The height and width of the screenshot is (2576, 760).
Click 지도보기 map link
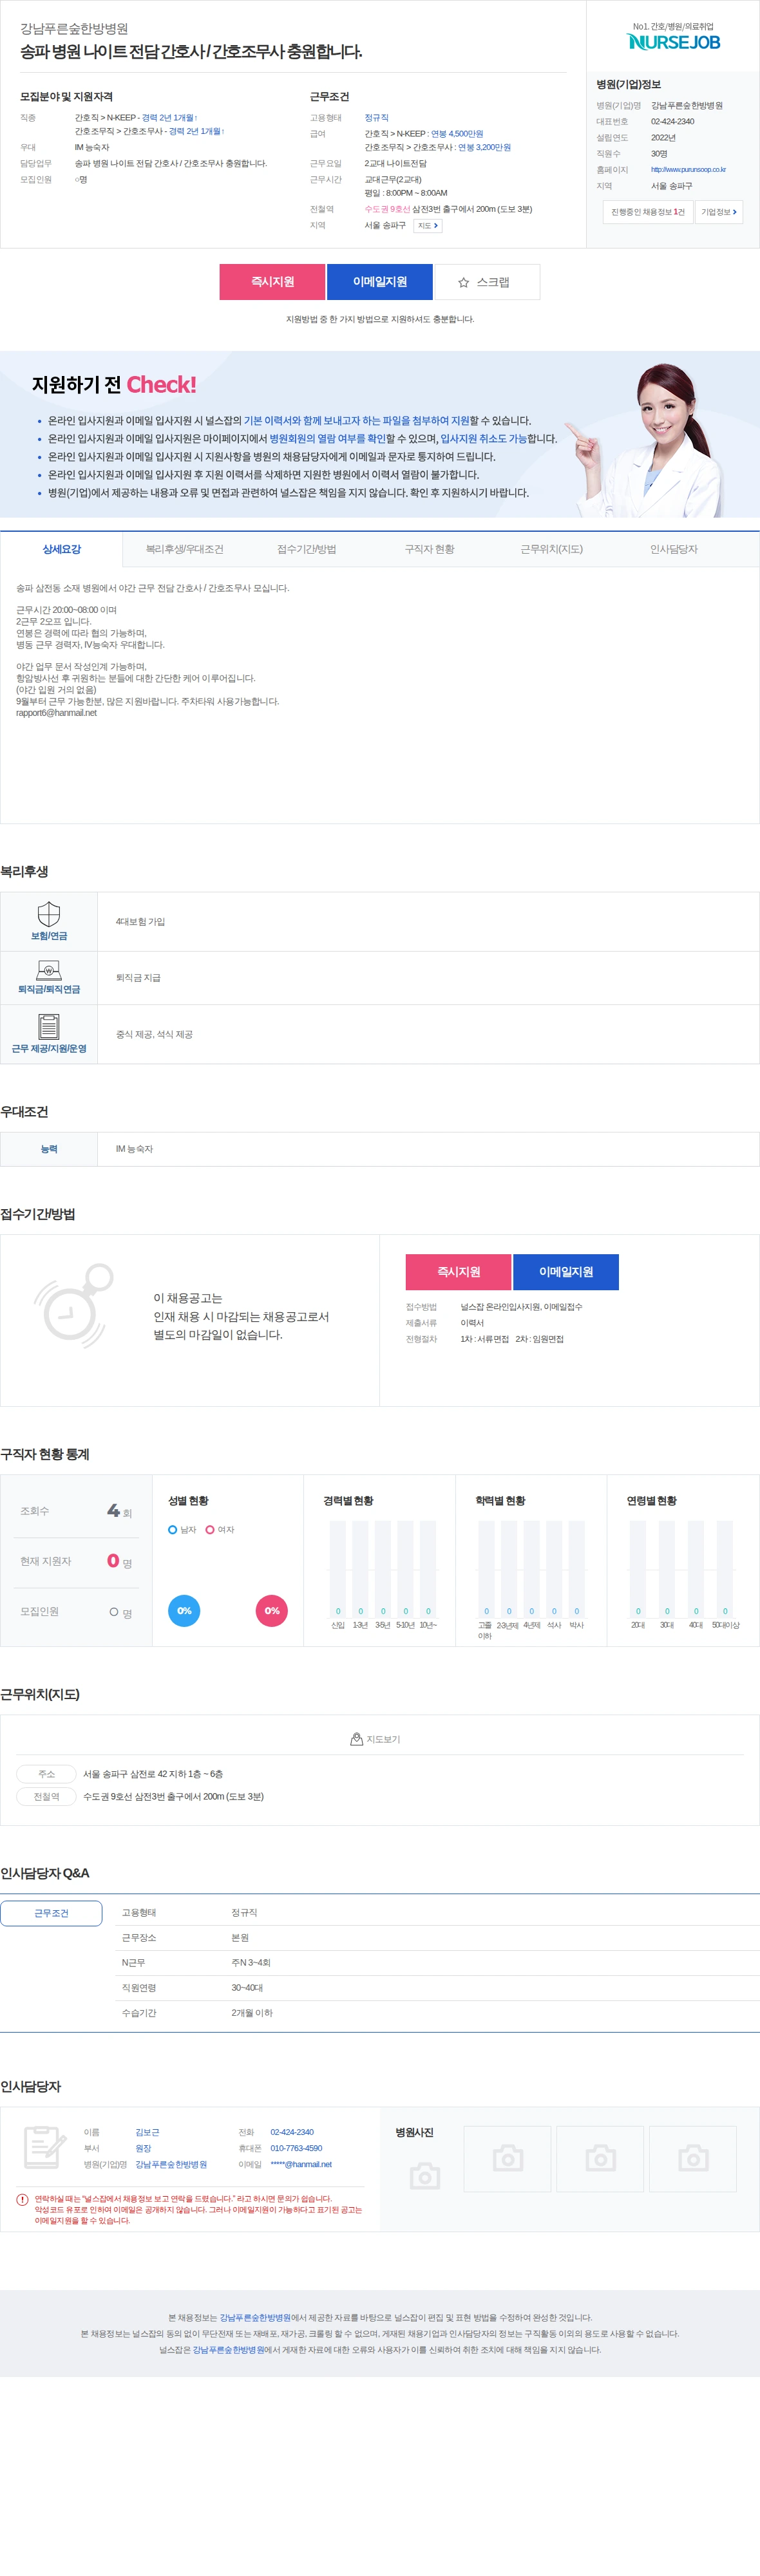pos(375,1739)
